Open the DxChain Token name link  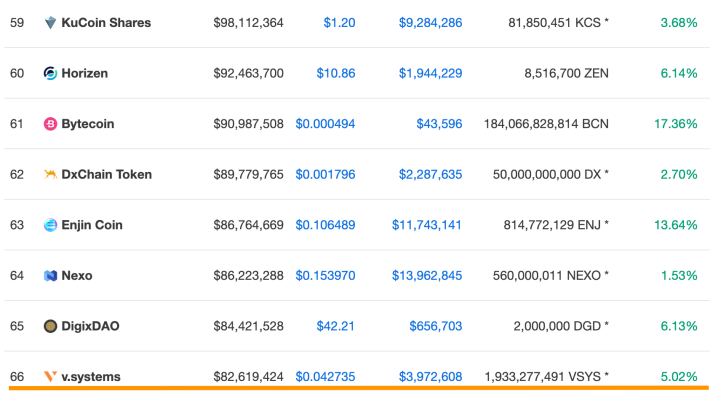click(107, 174)
